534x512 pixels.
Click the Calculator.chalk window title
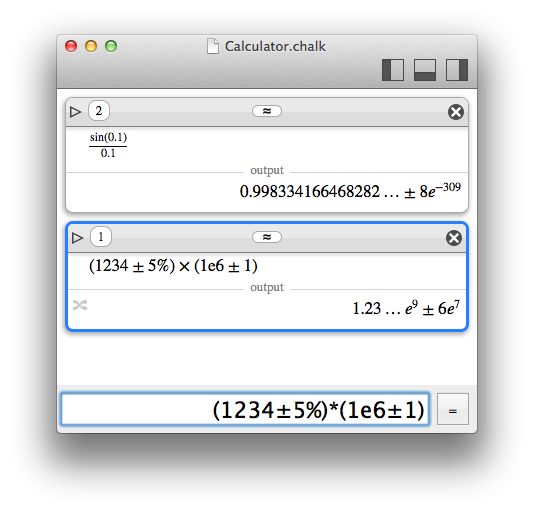(x=275, y=46)
